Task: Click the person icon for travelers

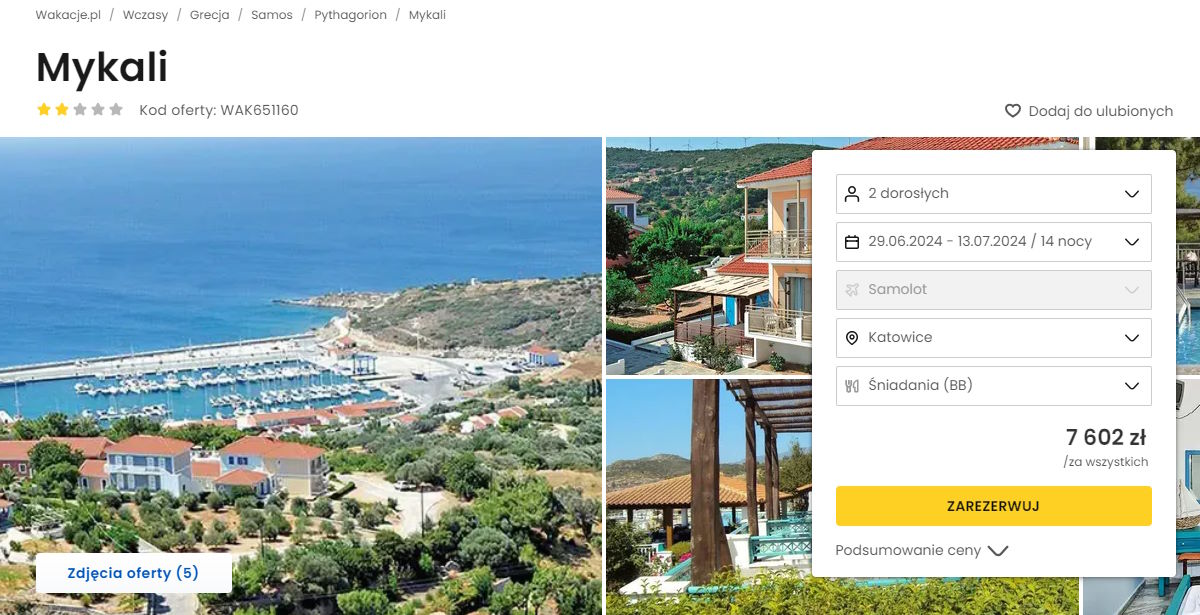Action: point(852,194)
